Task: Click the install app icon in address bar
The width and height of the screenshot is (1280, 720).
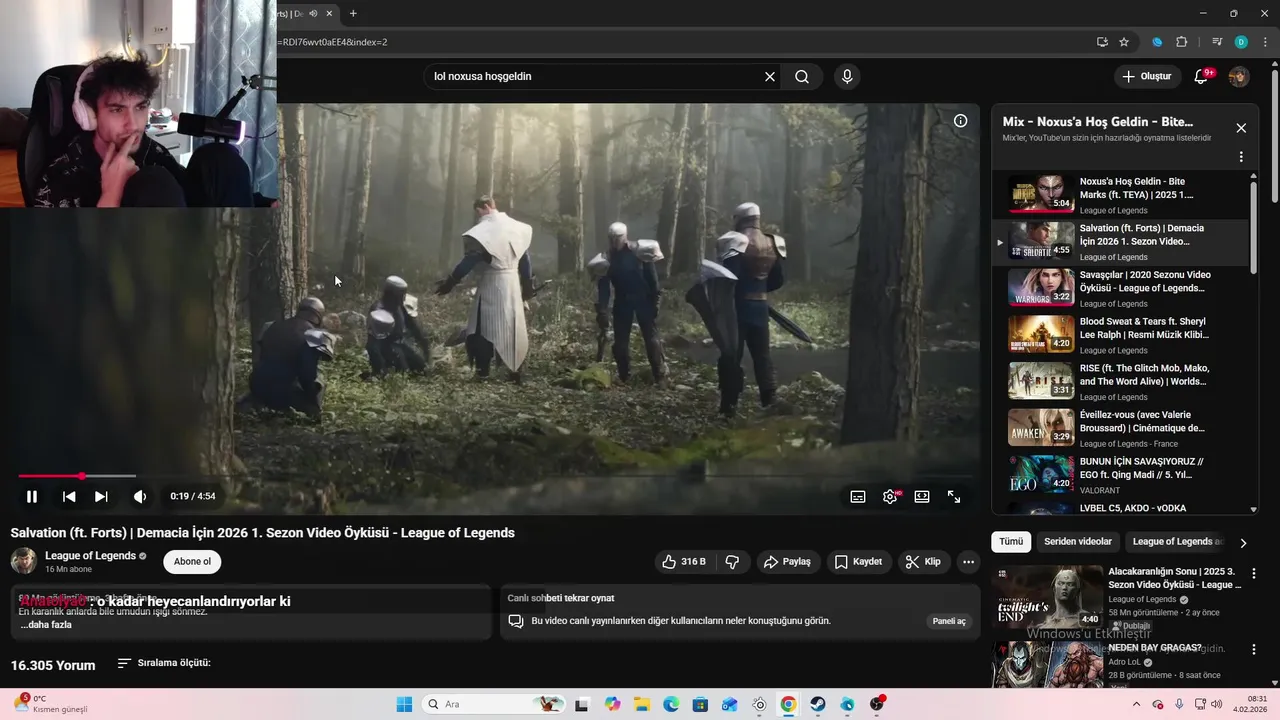Action: pyautogui.click(x=1102, y=42)
